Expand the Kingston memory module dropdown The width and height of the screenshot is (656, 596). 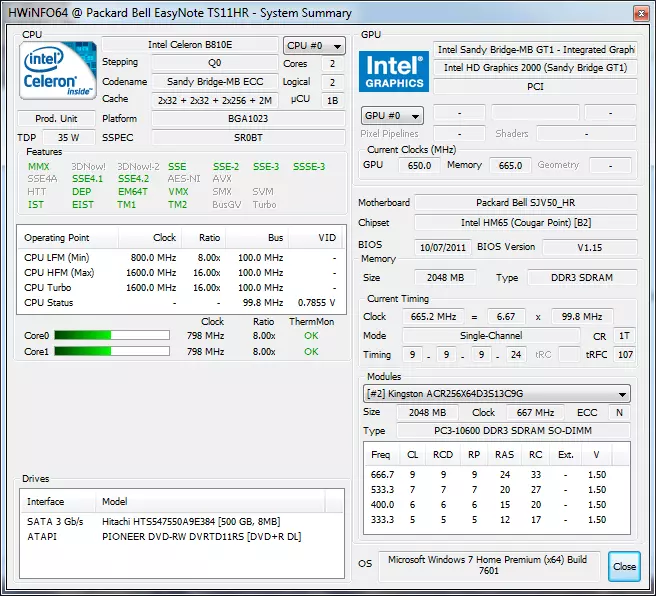[497, 394]
